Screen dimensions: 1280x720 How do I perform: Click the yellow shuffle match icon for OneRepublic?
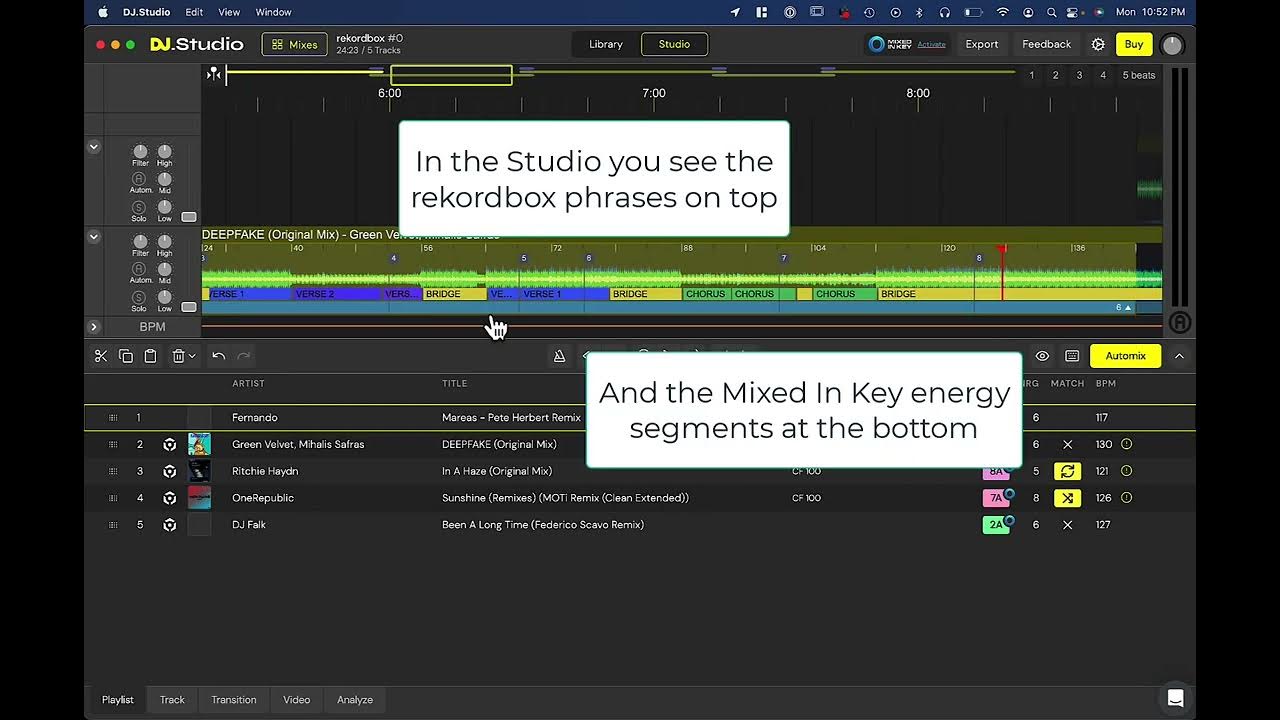(1067, 498)
